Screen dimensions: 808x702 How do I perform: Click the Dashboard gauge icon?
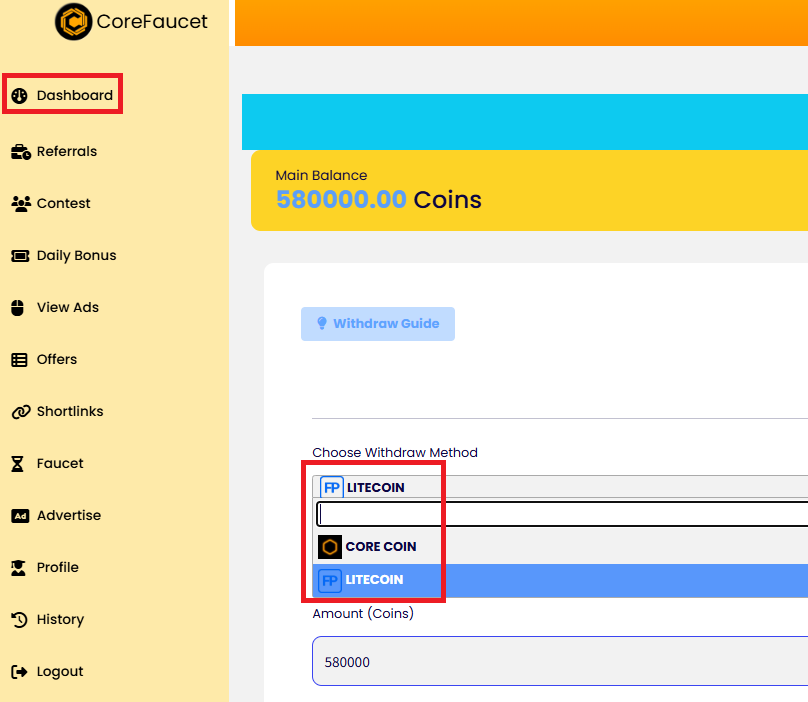pos(20,95)
